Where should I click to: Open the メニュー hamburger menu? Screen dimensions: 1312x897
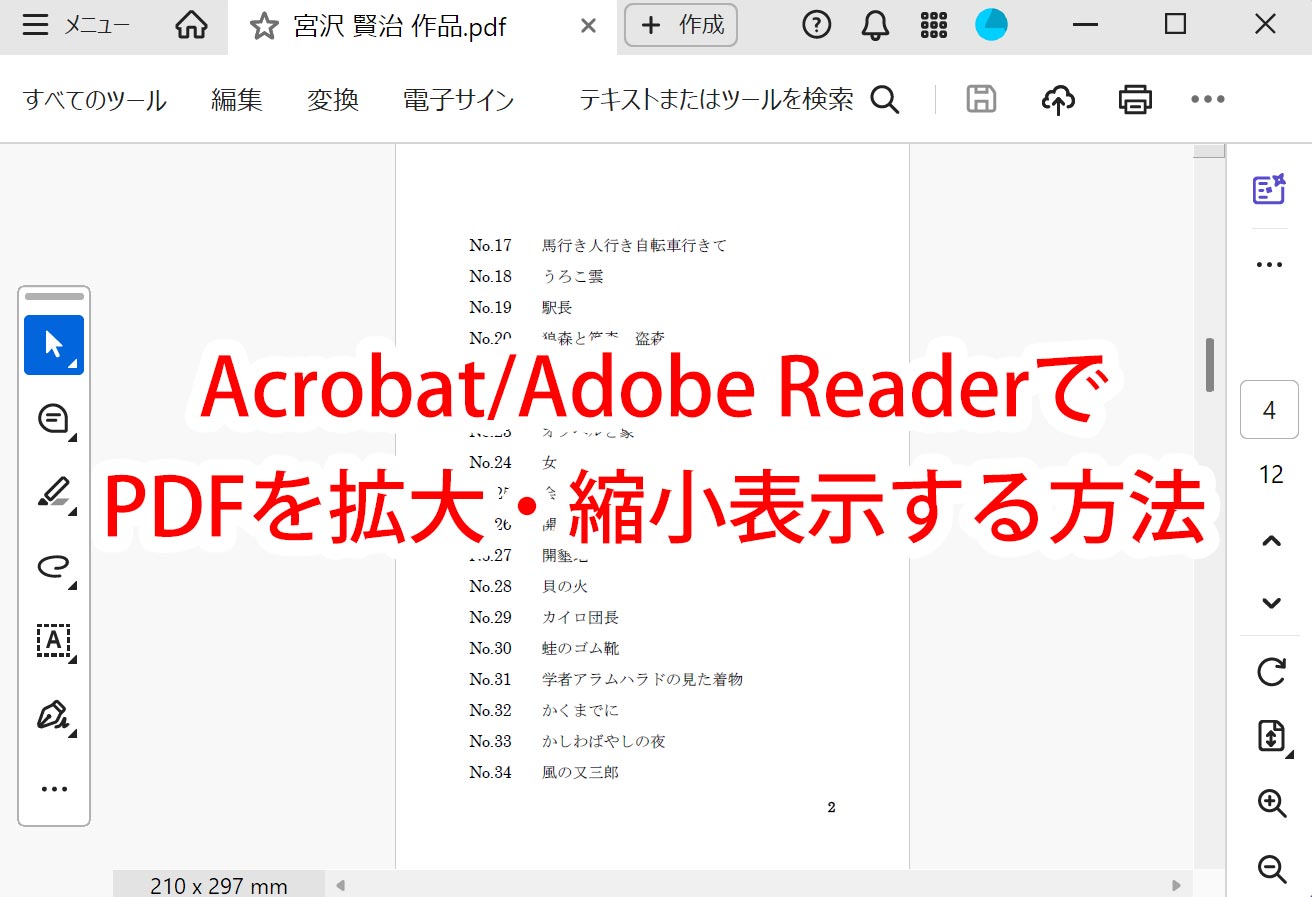(76, 26)
